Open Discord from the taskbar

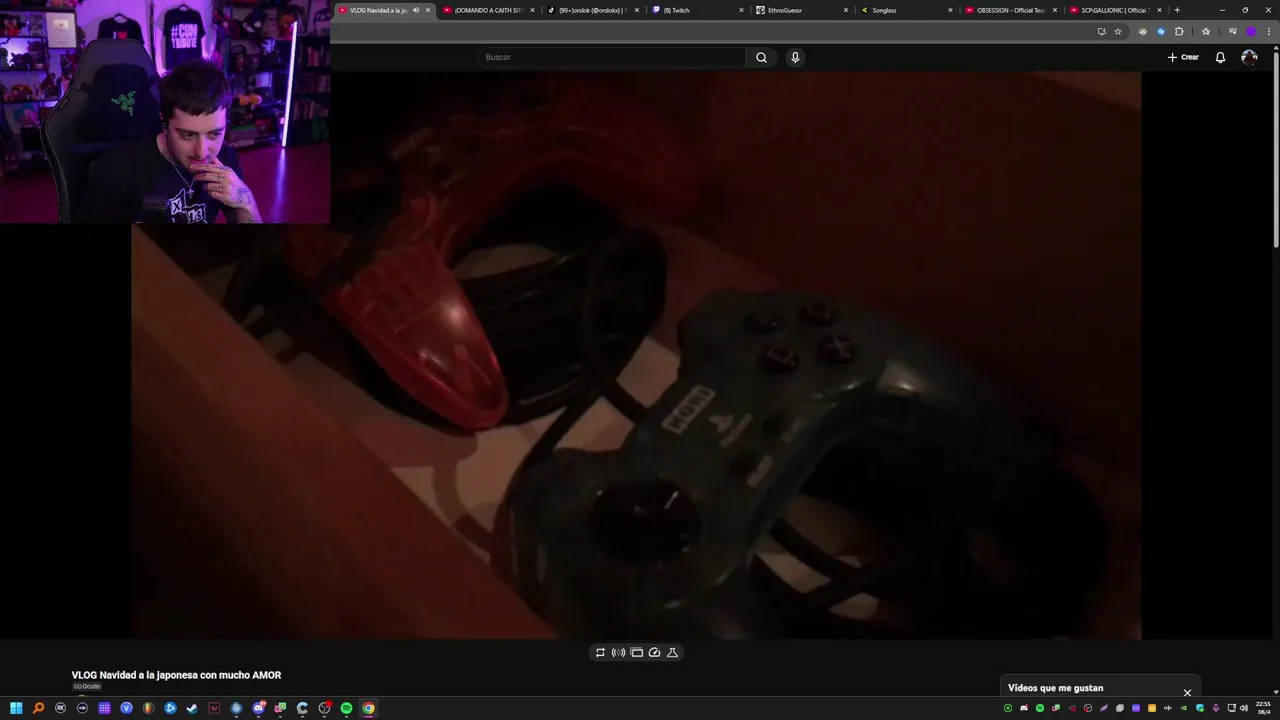click(x=259, y=708)
